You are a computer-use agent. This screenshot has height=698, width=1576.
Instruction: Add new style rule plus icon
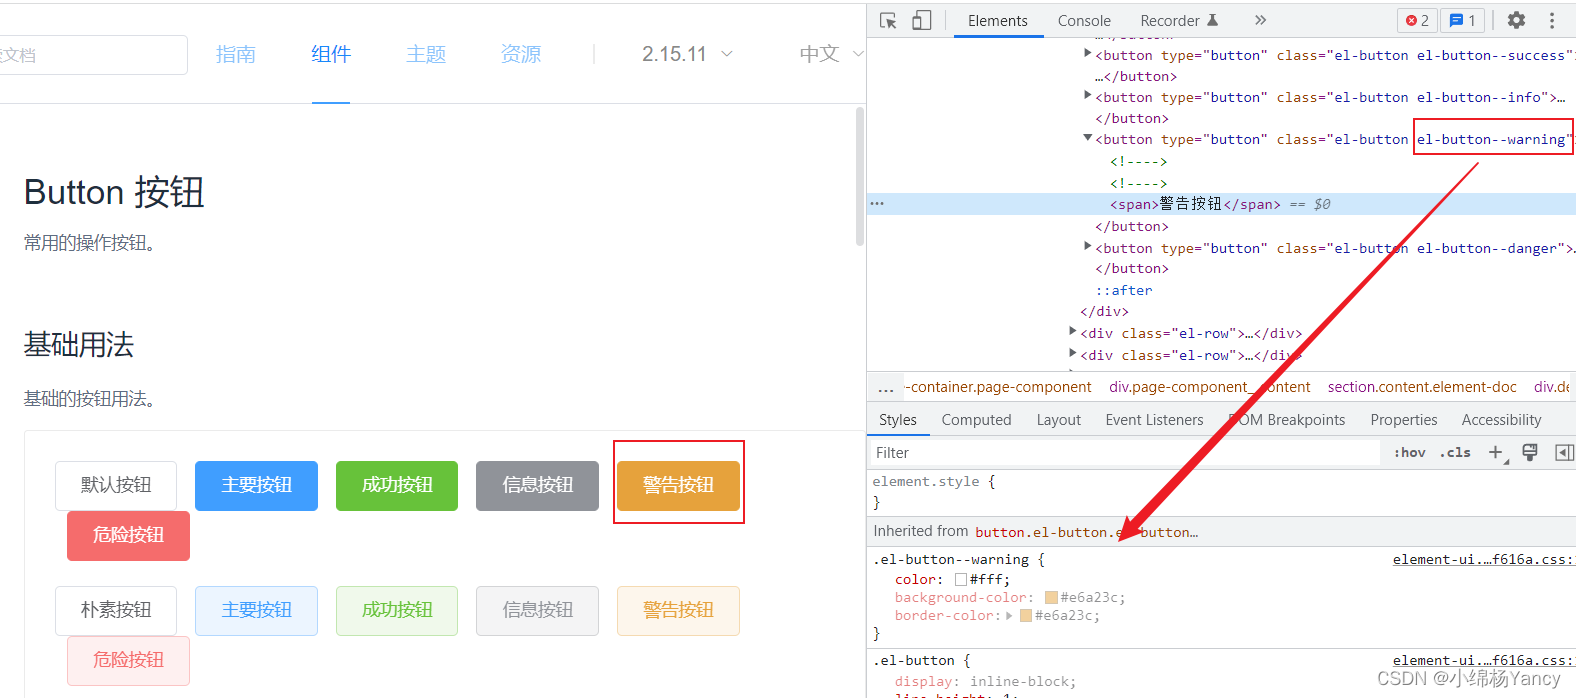1496,453
